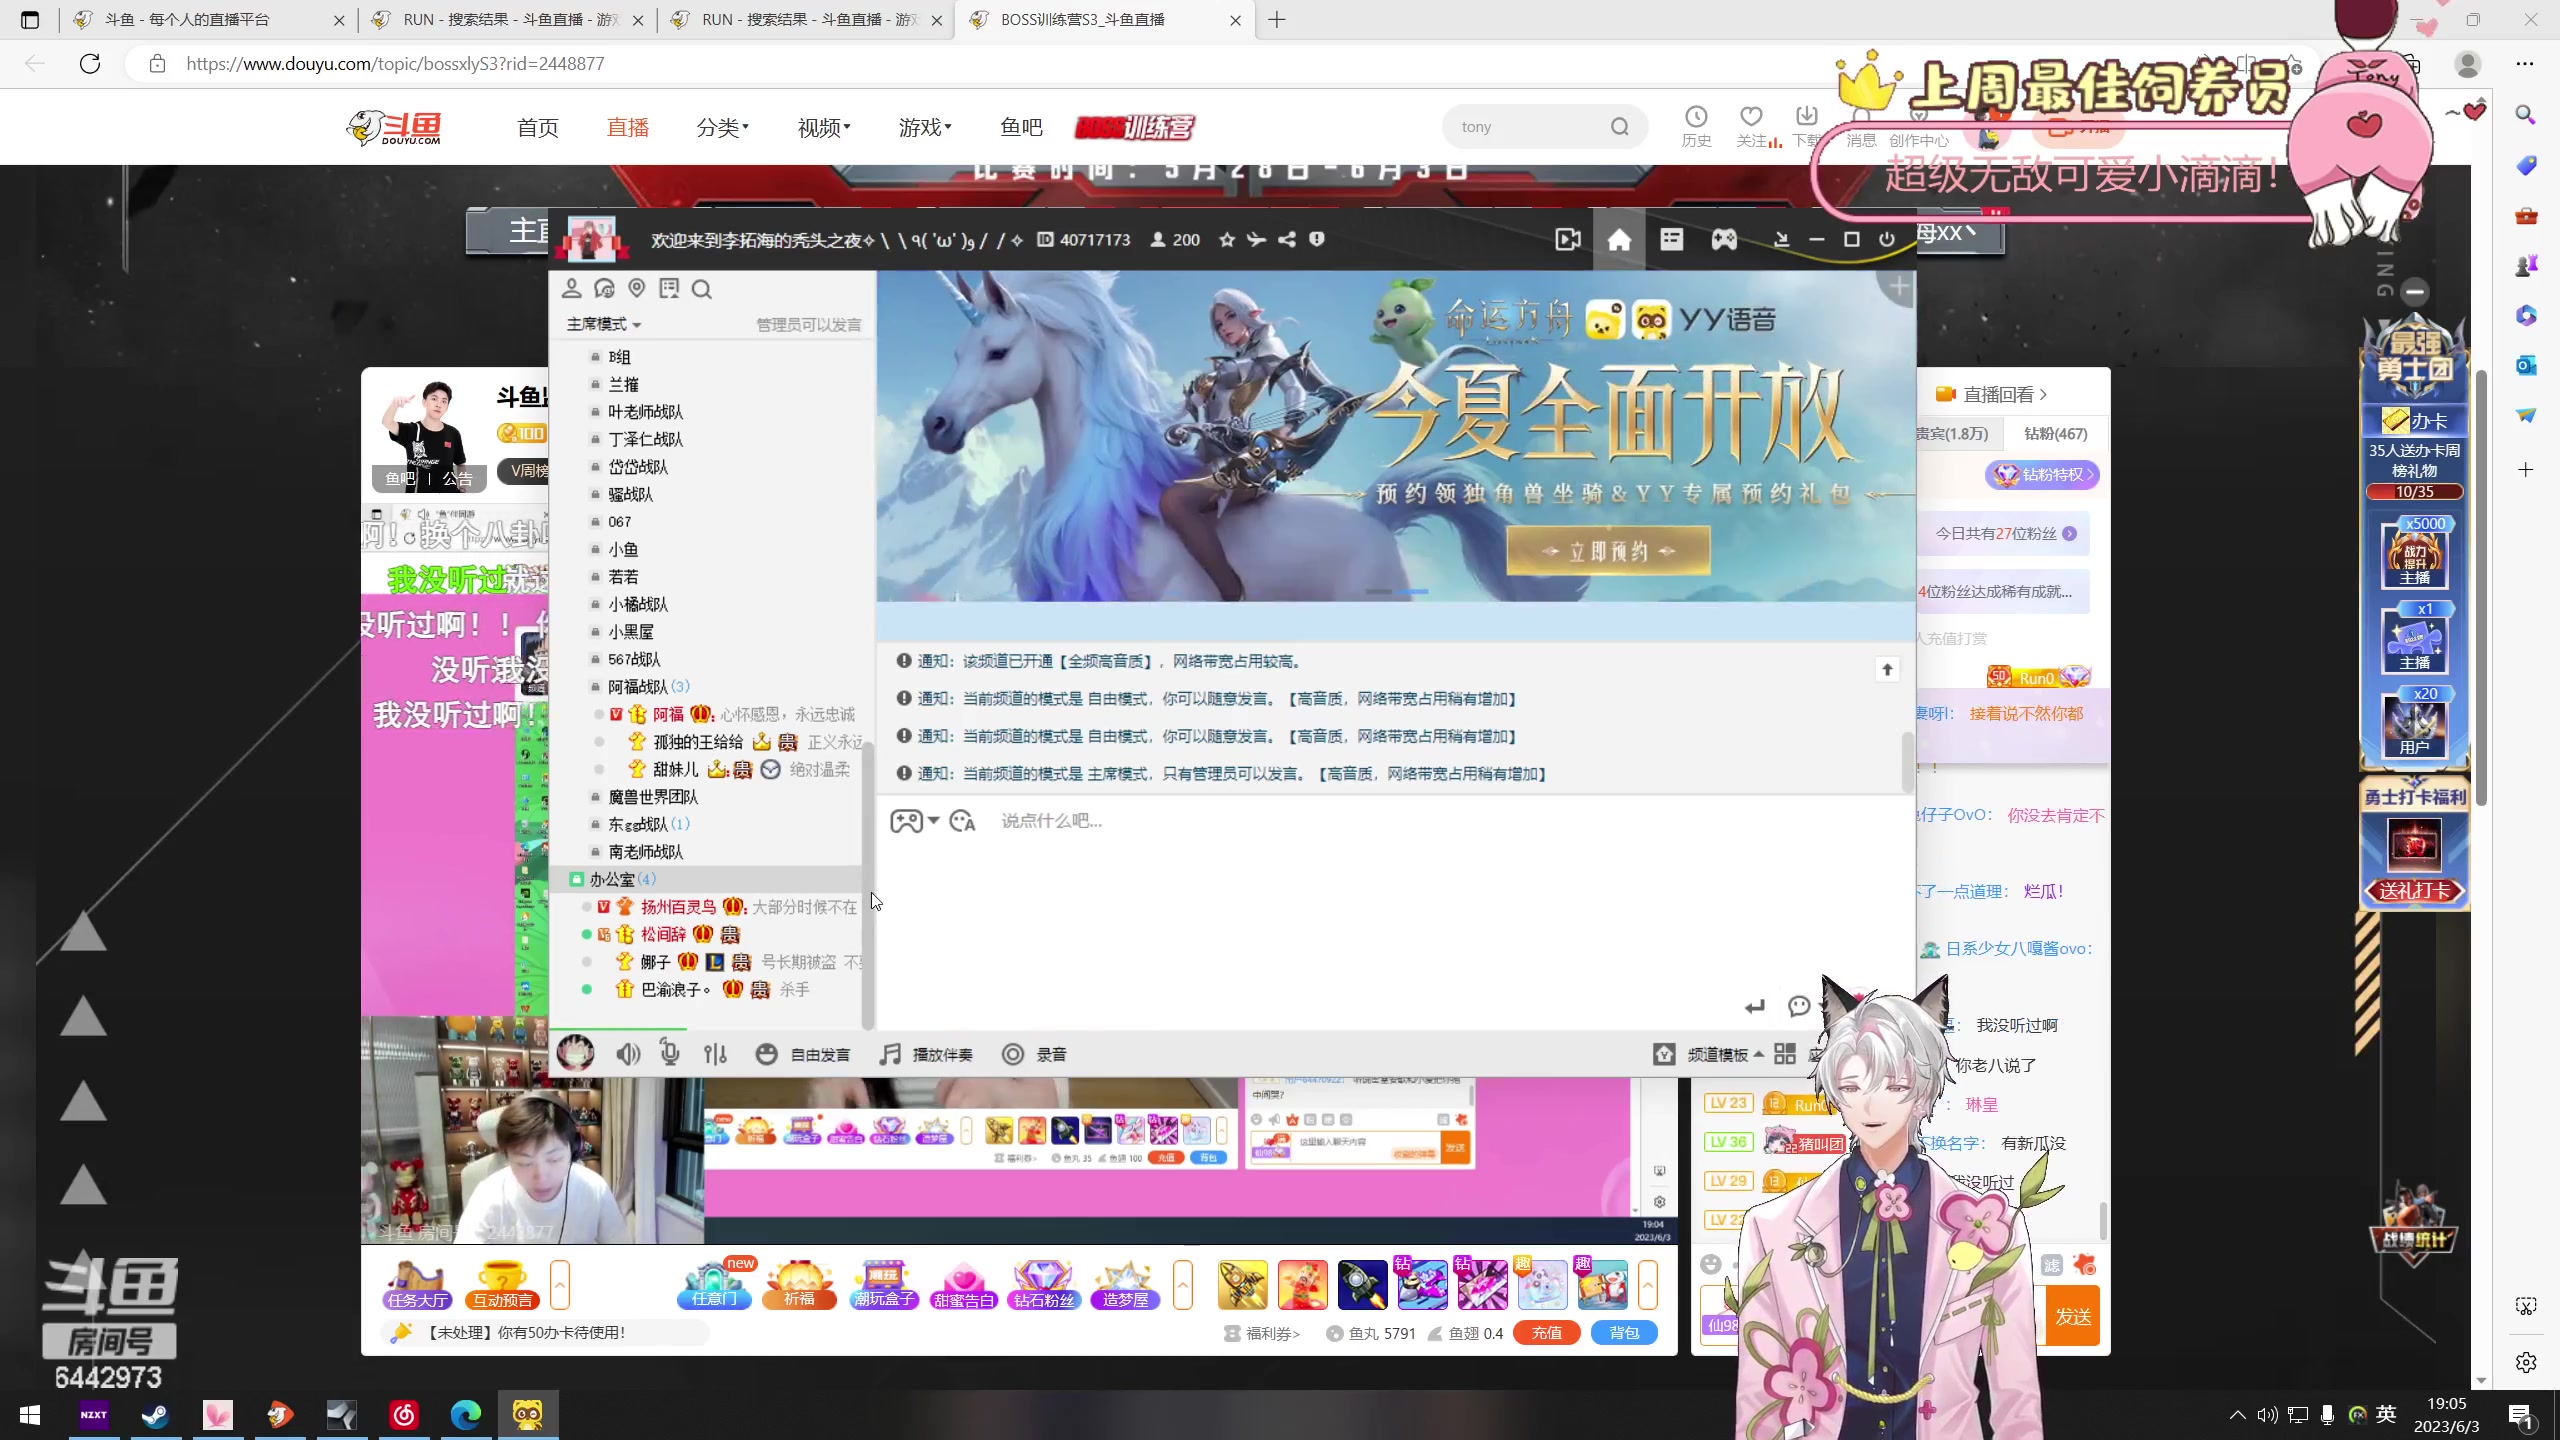Open the 钻石粉丝 icon
The height and width of the screenshot is (1440, 2560).
(1043, 1285)
